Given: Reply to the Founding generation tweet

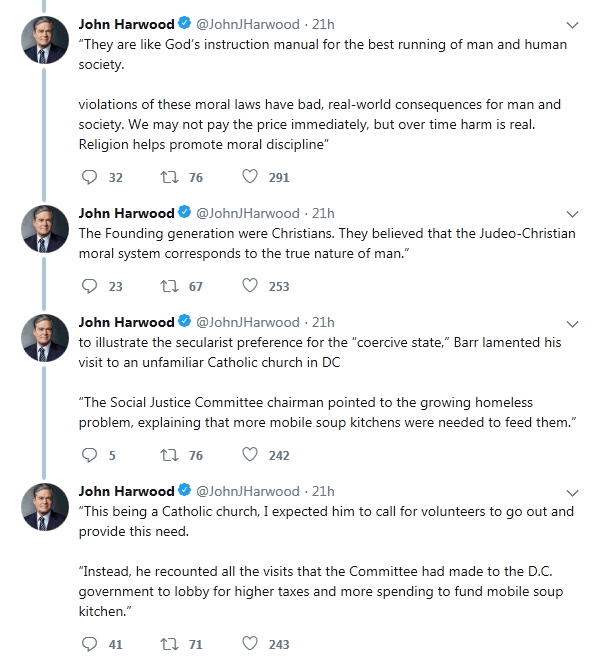Looking at the screenshot, I should point(89,286).
